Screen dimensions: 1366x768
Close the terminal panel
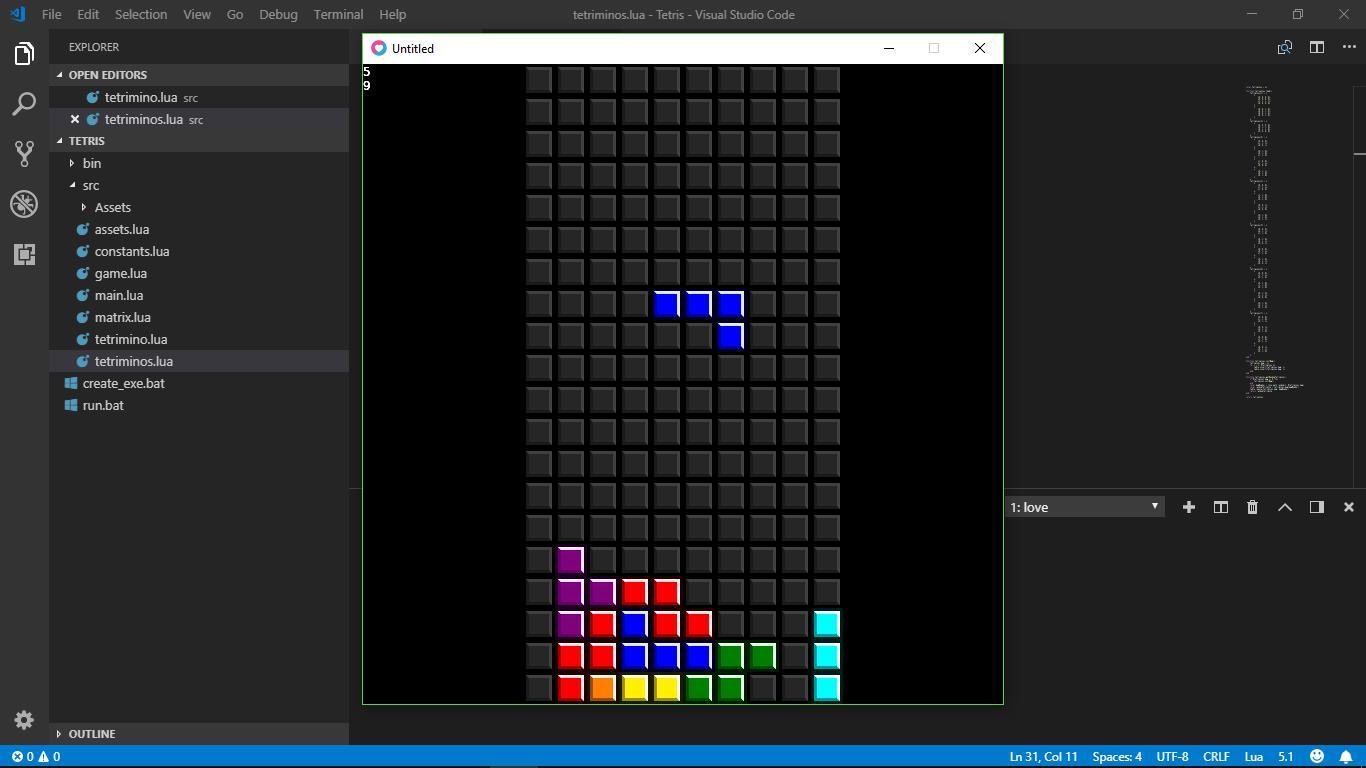(x=1349, y=507)
